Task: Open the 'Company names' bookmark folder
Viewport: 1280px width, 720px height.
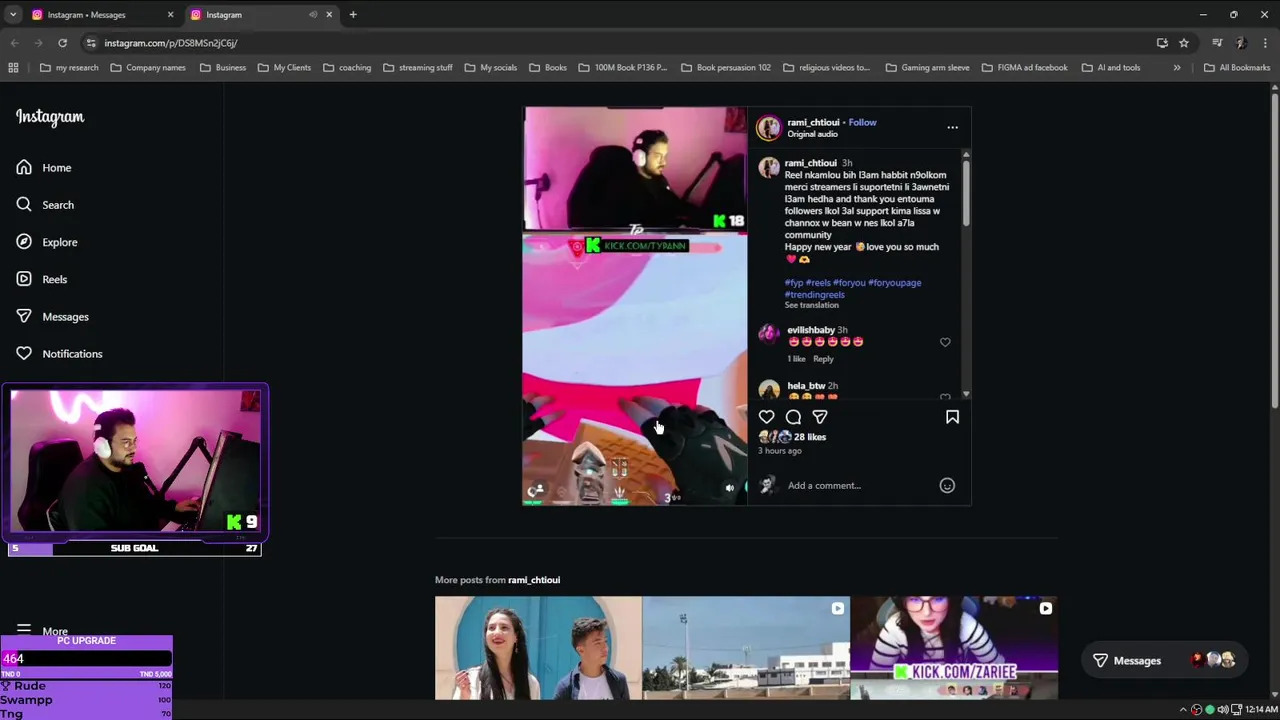Action: point(148,68)
